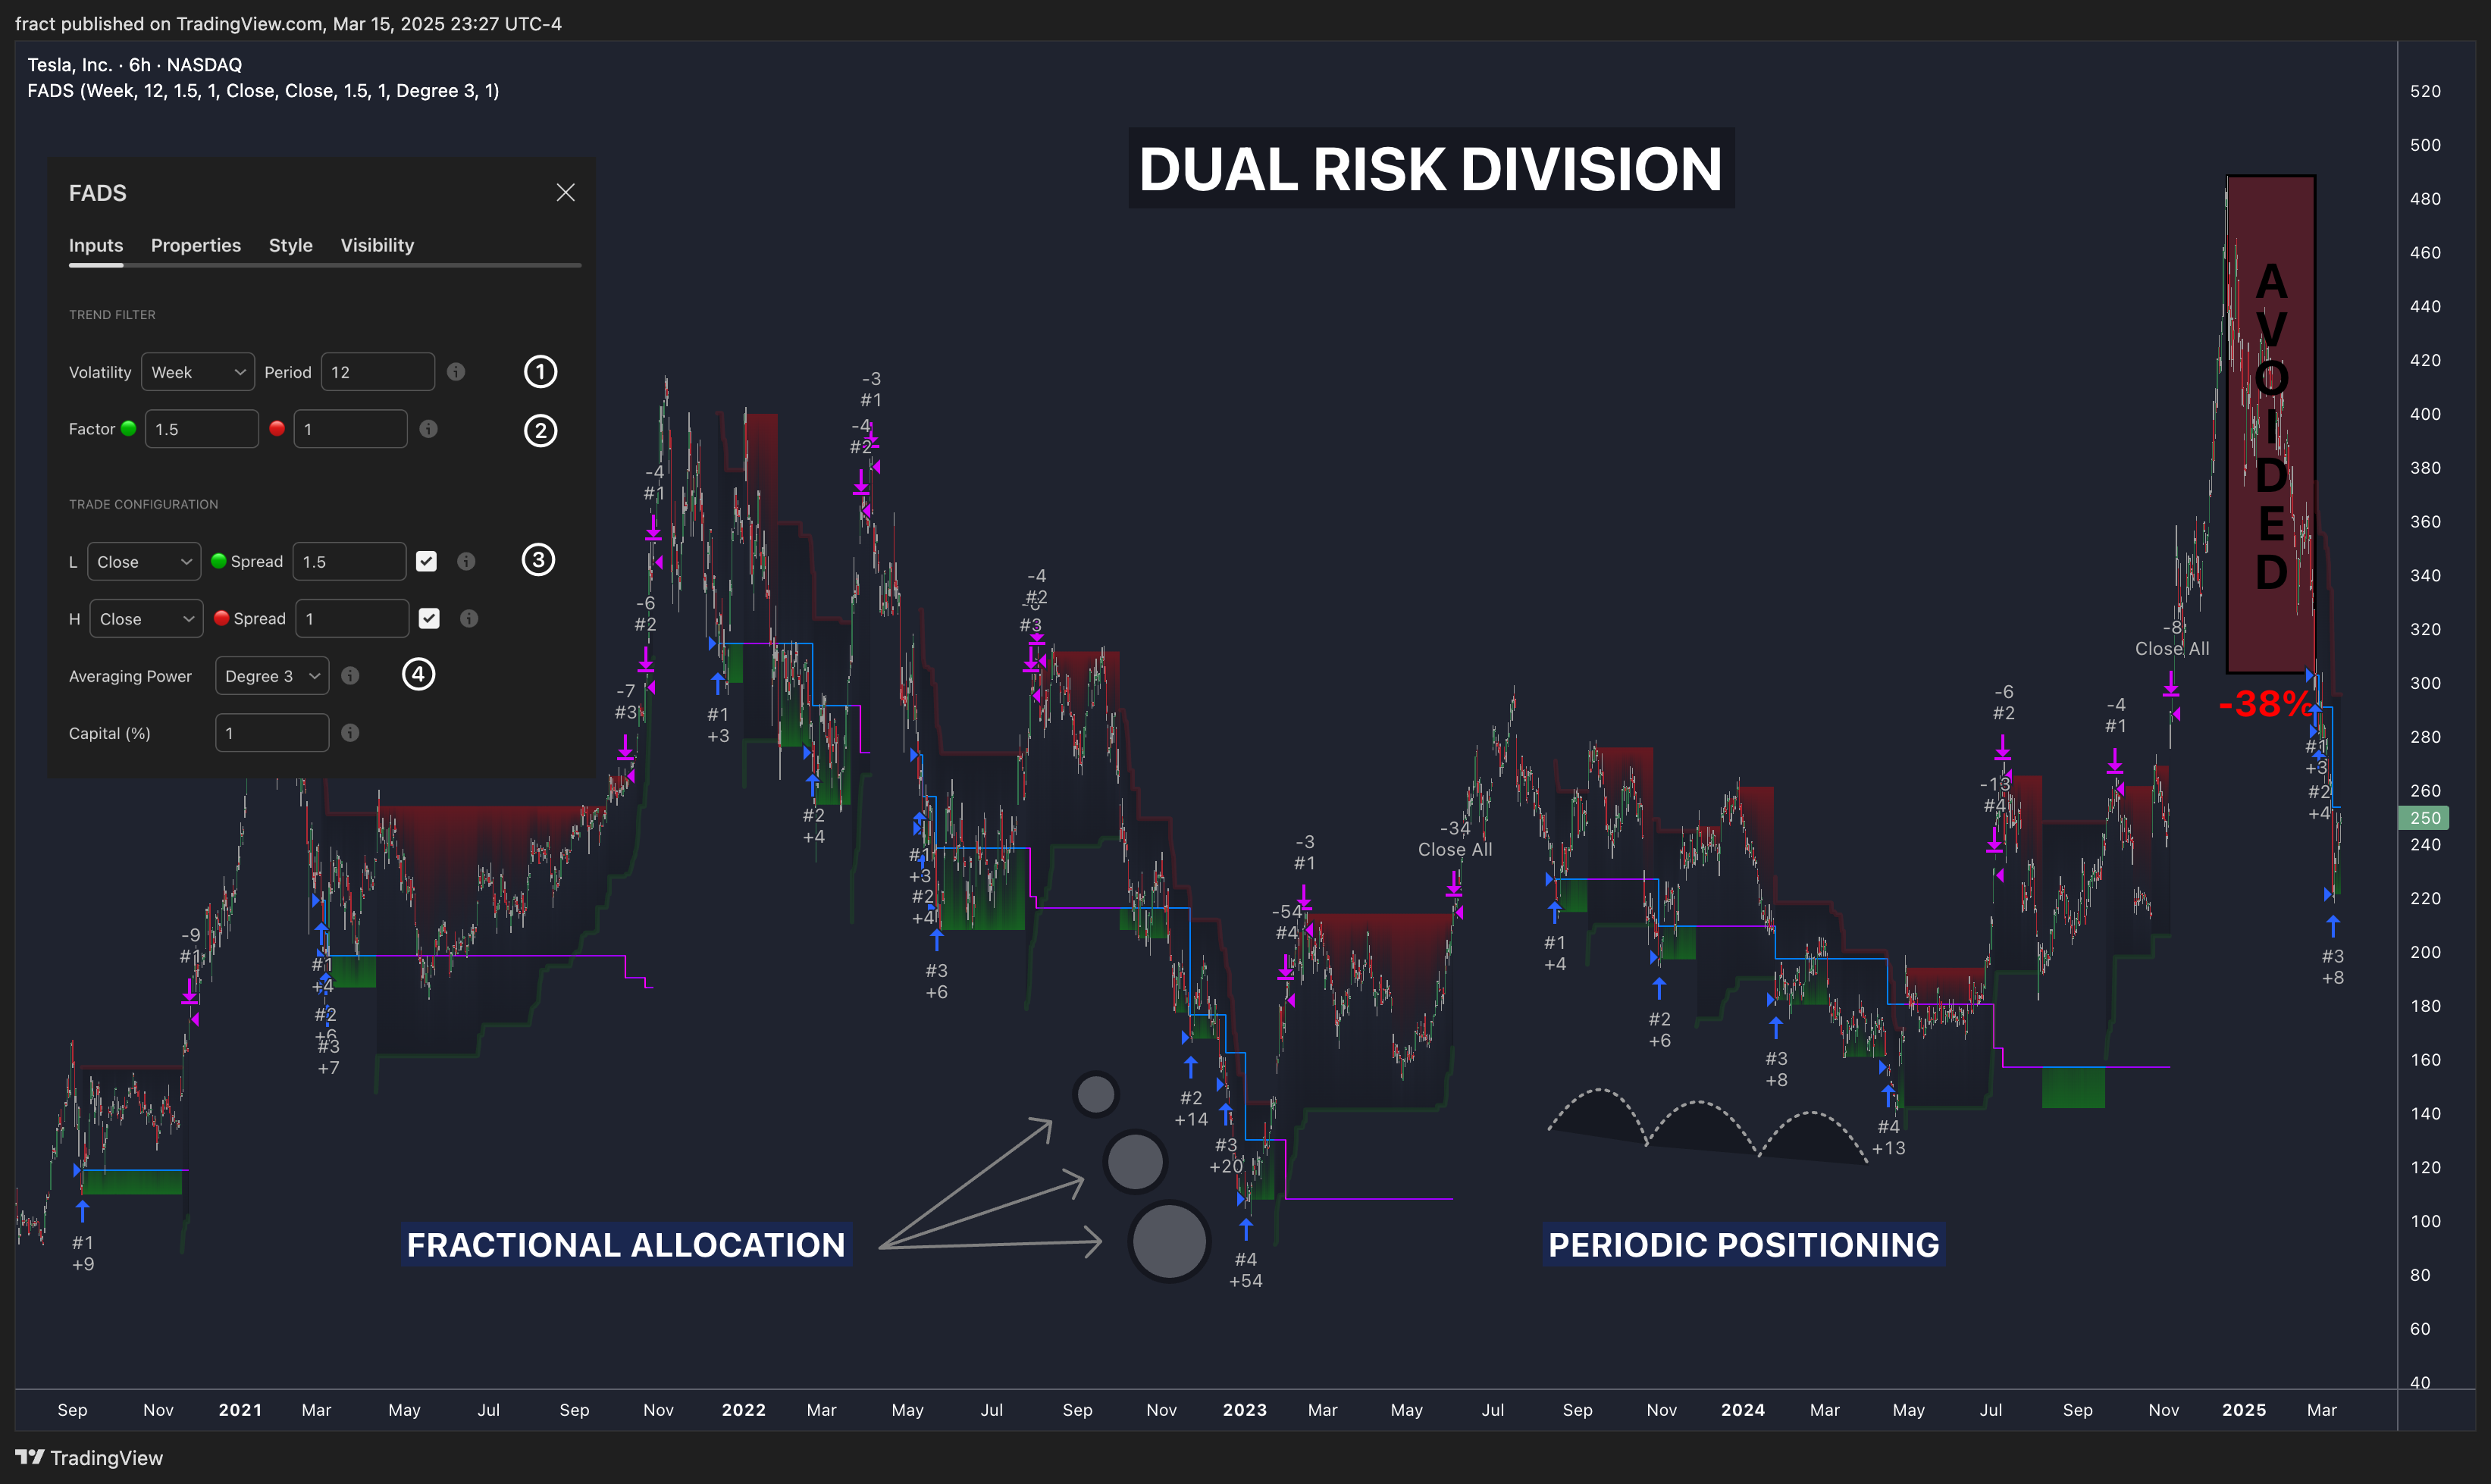2491x1484 pixels.
Task: Open Averaging Power Degree 3 dropdown
Action: pos(272,676)
